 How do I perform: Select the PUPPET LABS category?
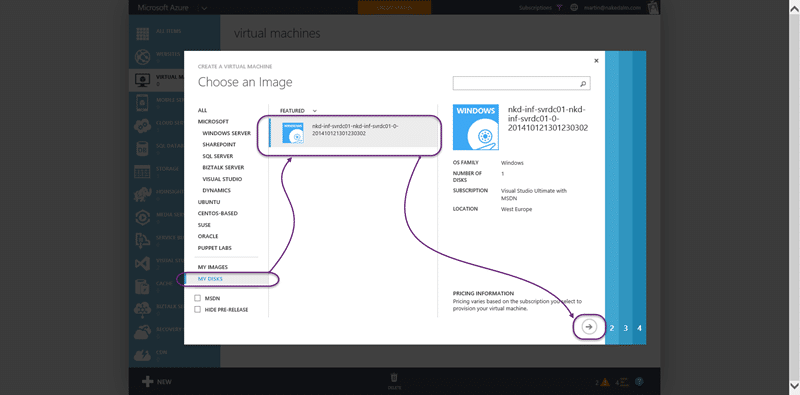[215, 248]
